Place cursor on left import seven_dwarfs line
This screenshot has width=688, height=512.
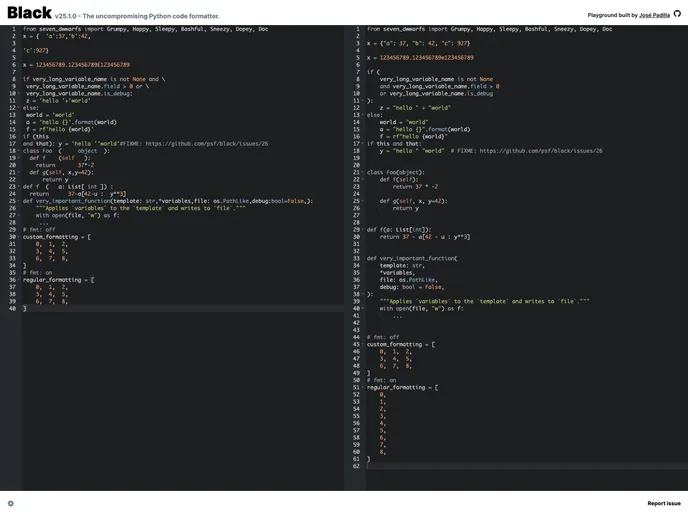point(145,29)
